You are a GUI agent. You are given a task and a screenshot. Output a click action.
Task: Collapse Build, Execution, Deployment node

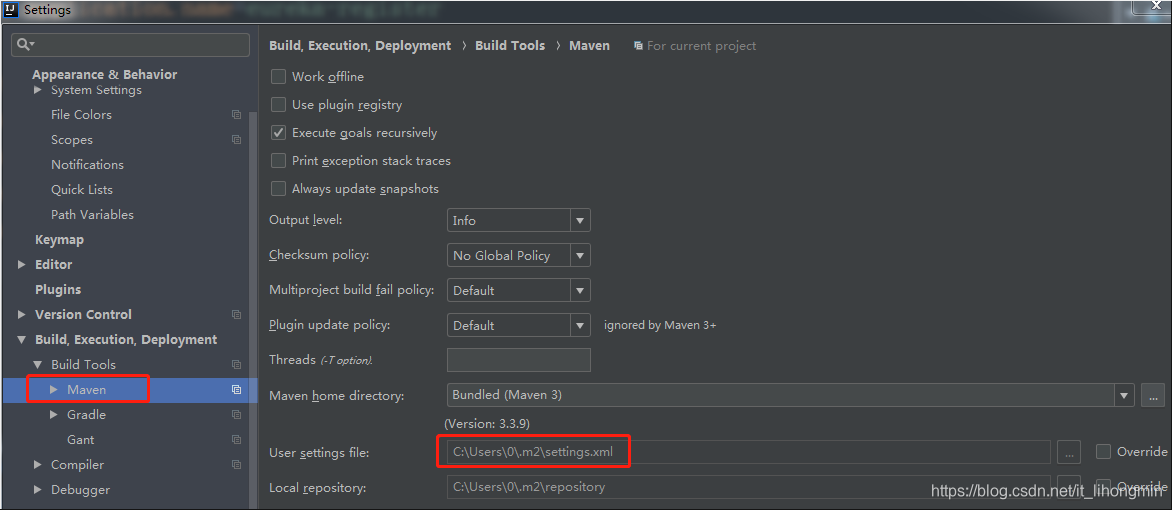pos(21,340)
